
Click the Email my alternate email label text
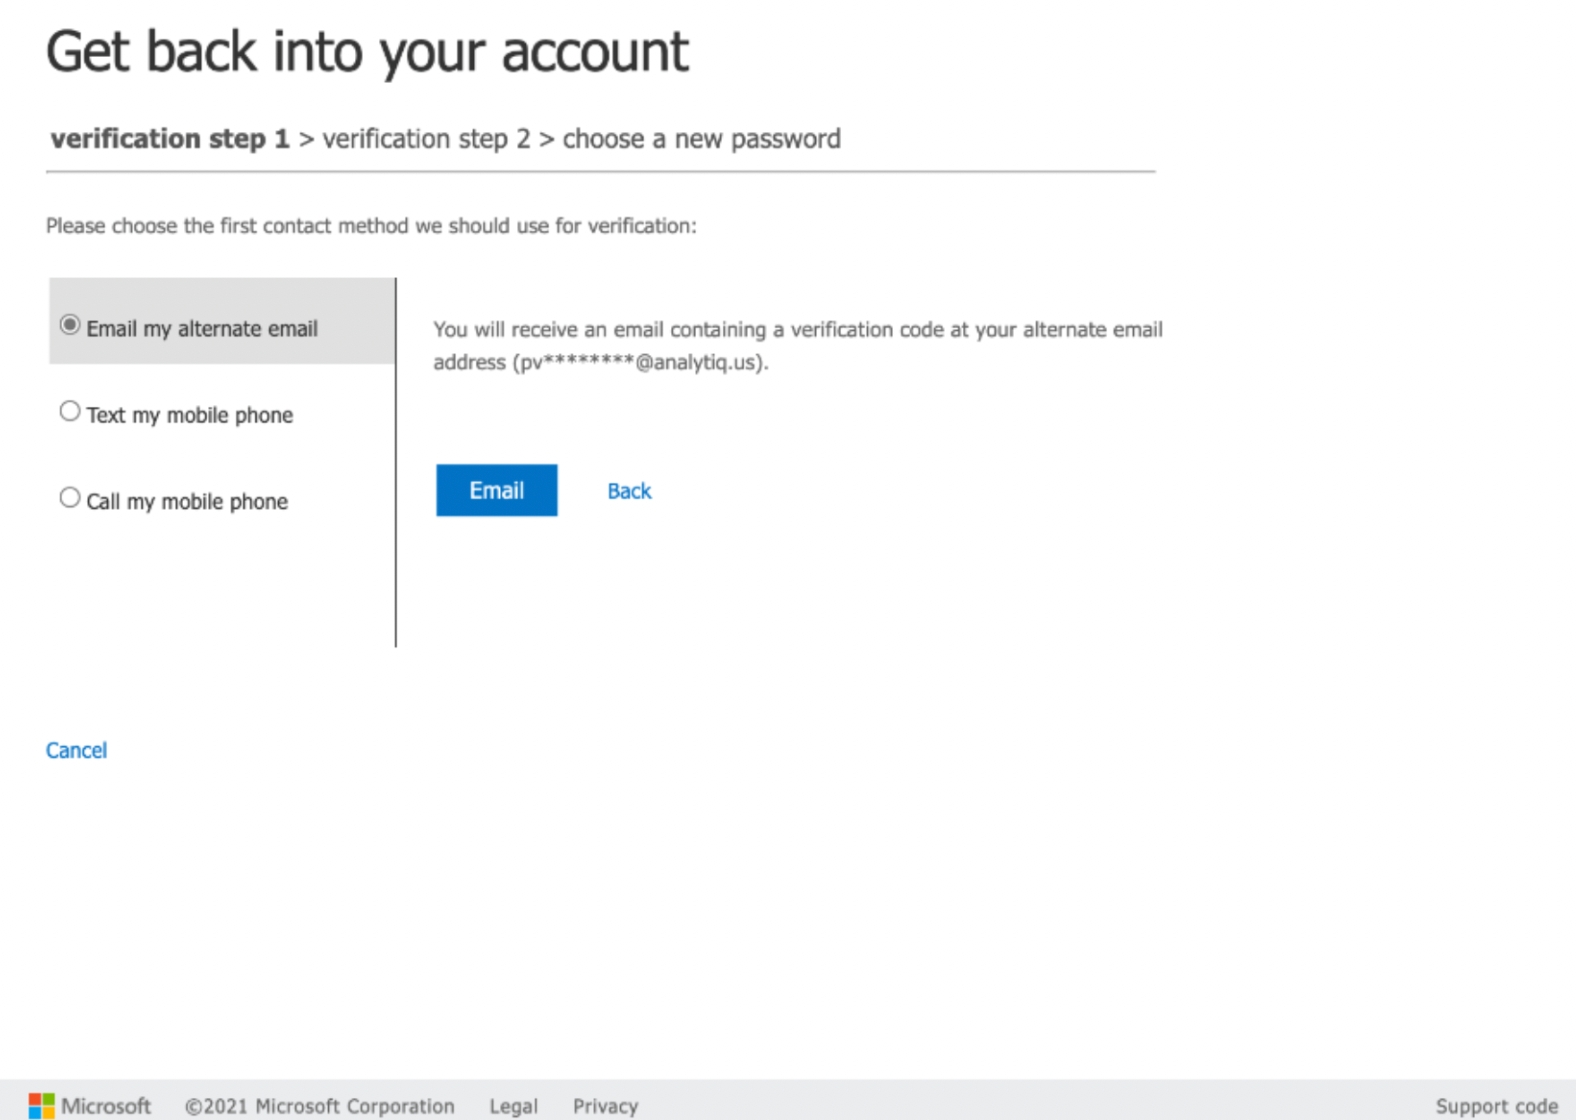[x=202, y=329]
